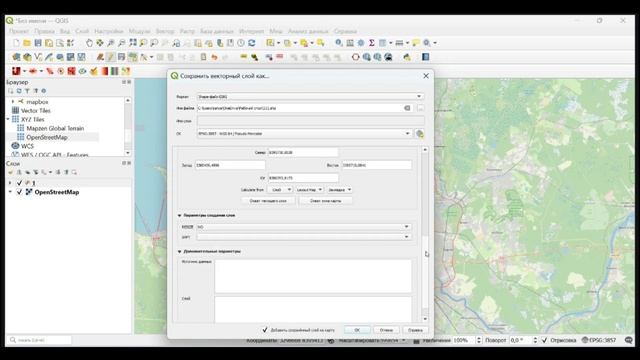Image resolution: width=640 pixels, height=360 pixels.
Task: Click the Identify Features icon
Action: click(339, 43)
